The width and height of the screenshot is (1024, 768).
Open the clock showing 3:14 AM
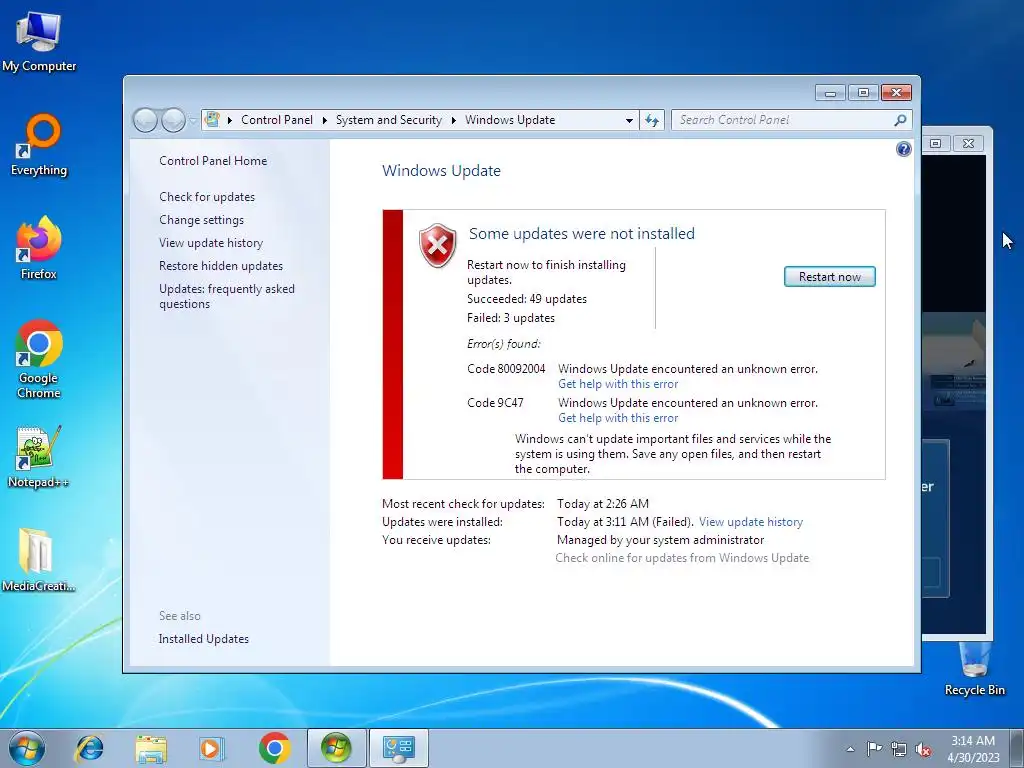pyautogui.click(x=973, y=748)
